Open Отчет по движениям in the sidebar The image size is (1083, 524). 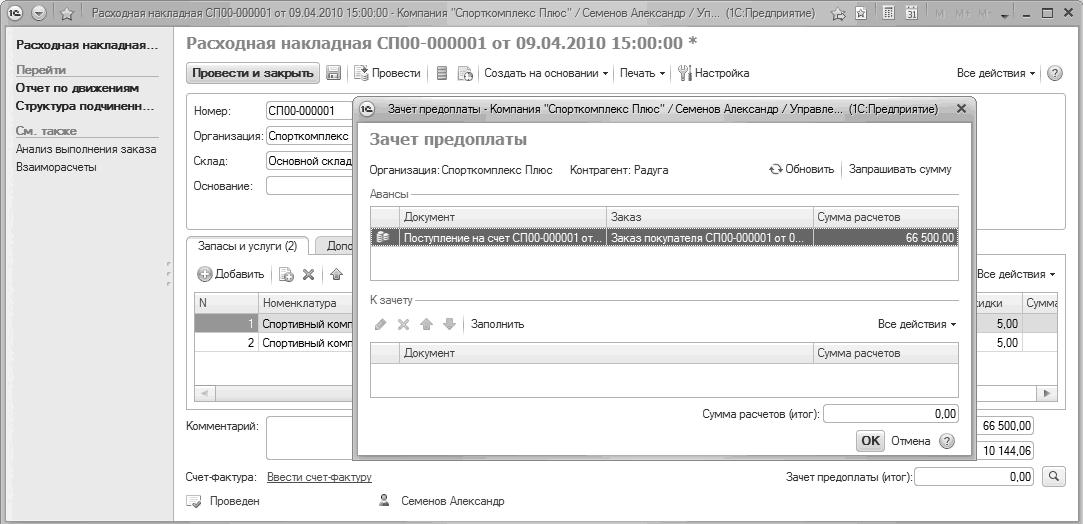(x=77, y=88)
